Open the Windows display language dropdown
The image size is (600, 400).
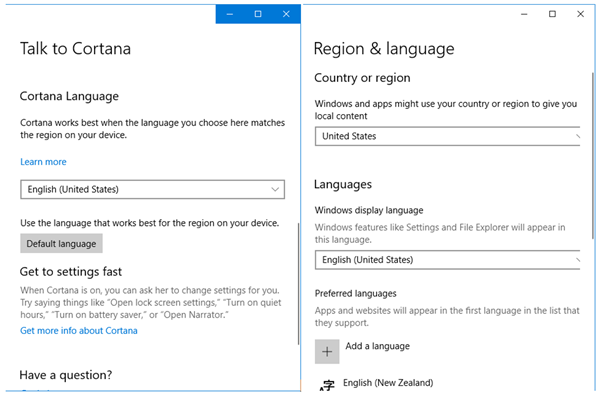pos(447,260)
